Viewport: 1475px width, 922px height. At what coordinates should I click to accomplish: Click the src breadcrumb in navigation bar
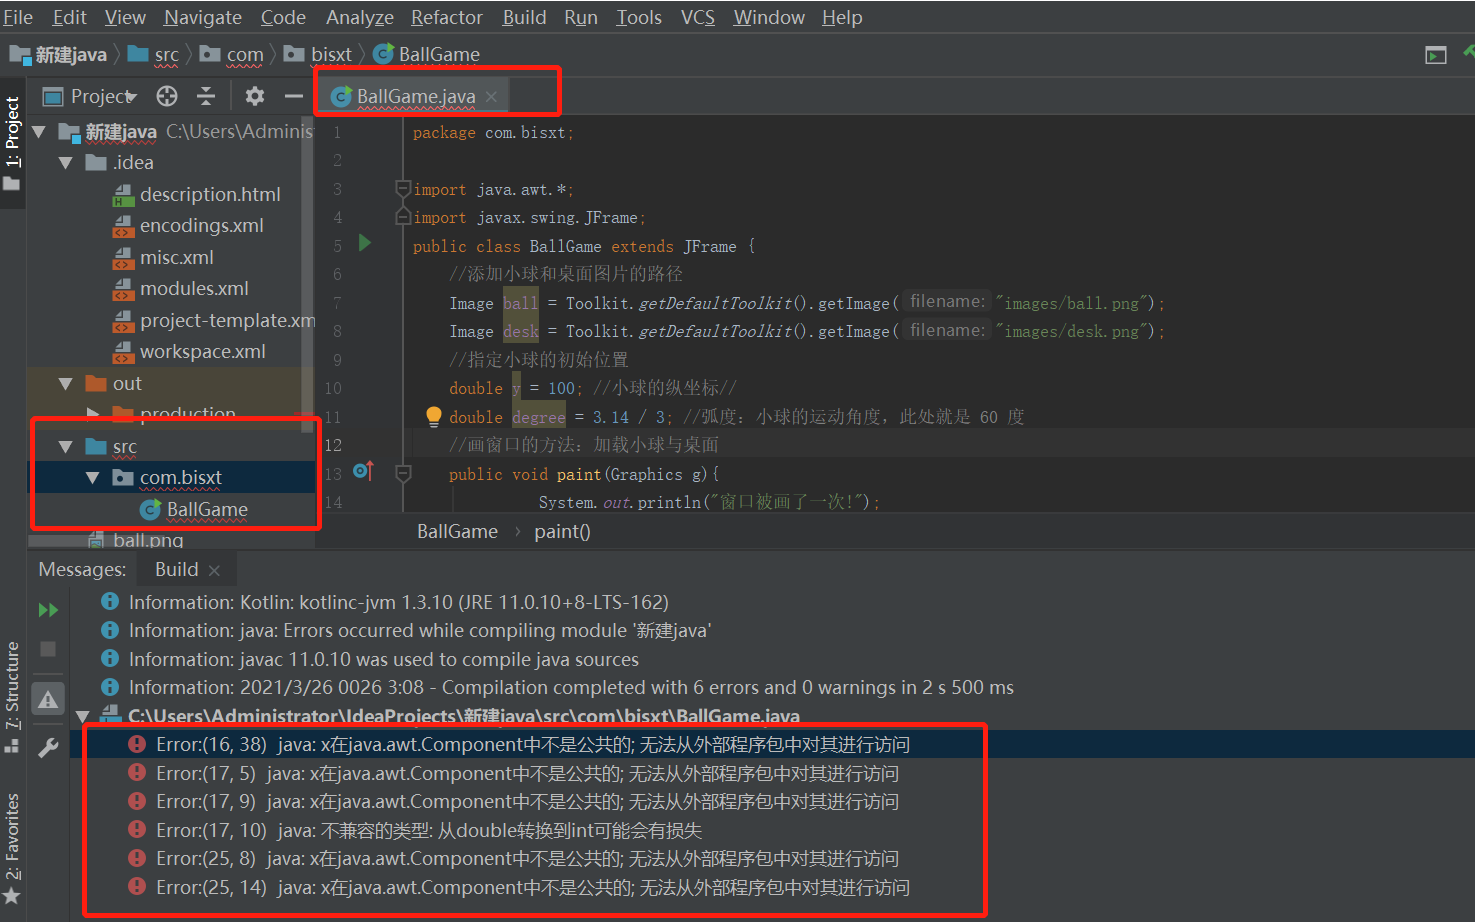pos(154,54)
